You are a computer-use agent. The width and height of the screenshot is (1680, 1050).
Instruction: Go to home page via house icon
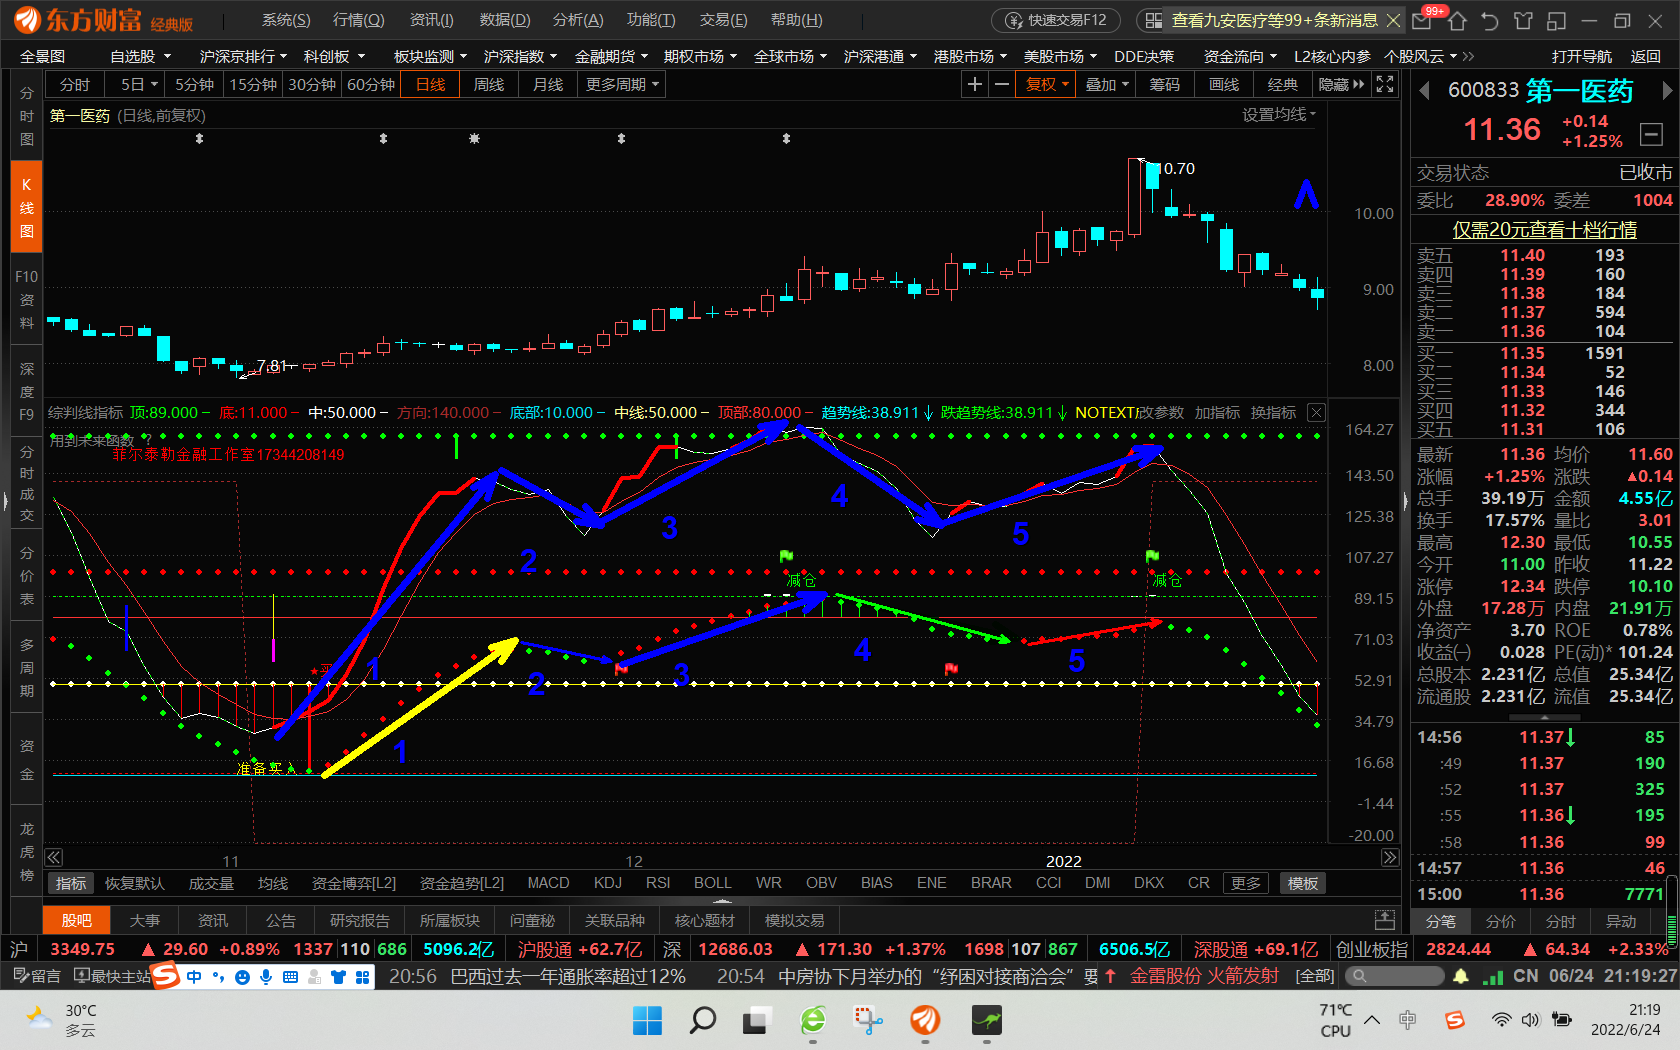(1457, 20)
